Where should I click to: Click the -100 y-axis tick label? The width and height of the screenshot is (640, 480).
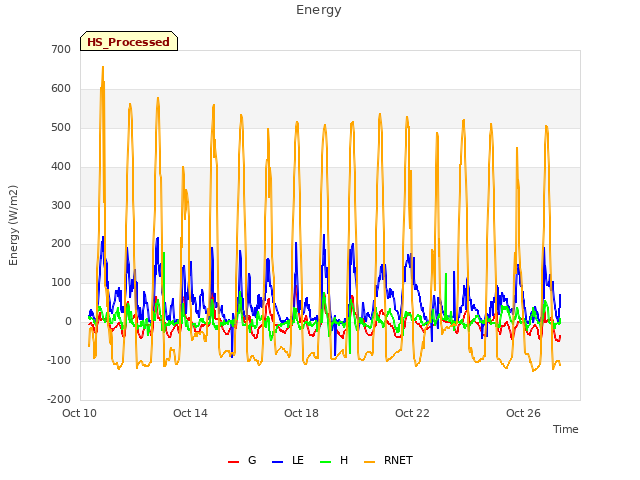pyautogui.click(x=59, y=360)
